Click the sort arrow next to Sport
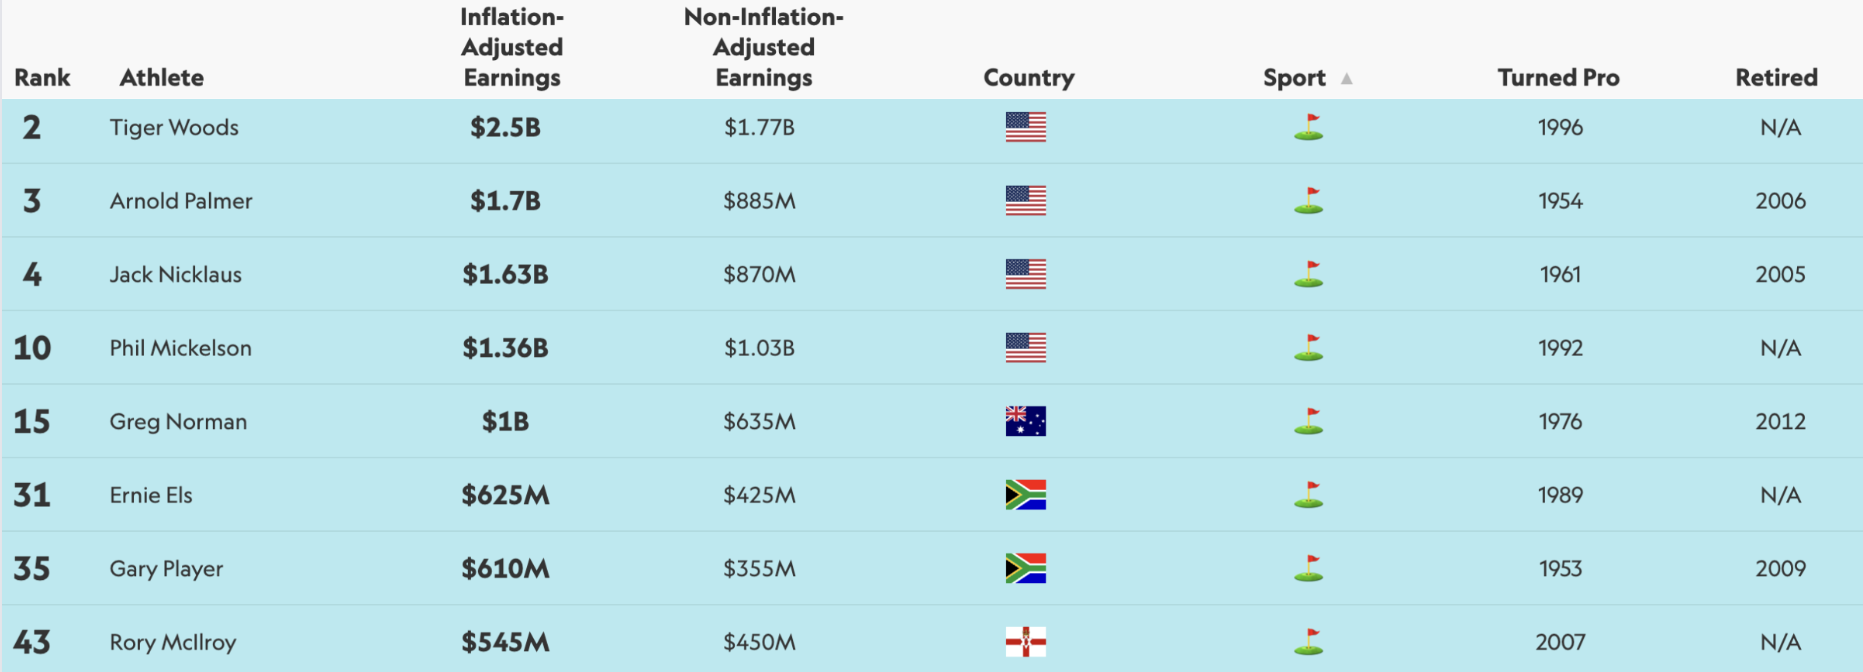This screenshot has width=1863, height=672. pyautogui.click(x=1347, y=78)
